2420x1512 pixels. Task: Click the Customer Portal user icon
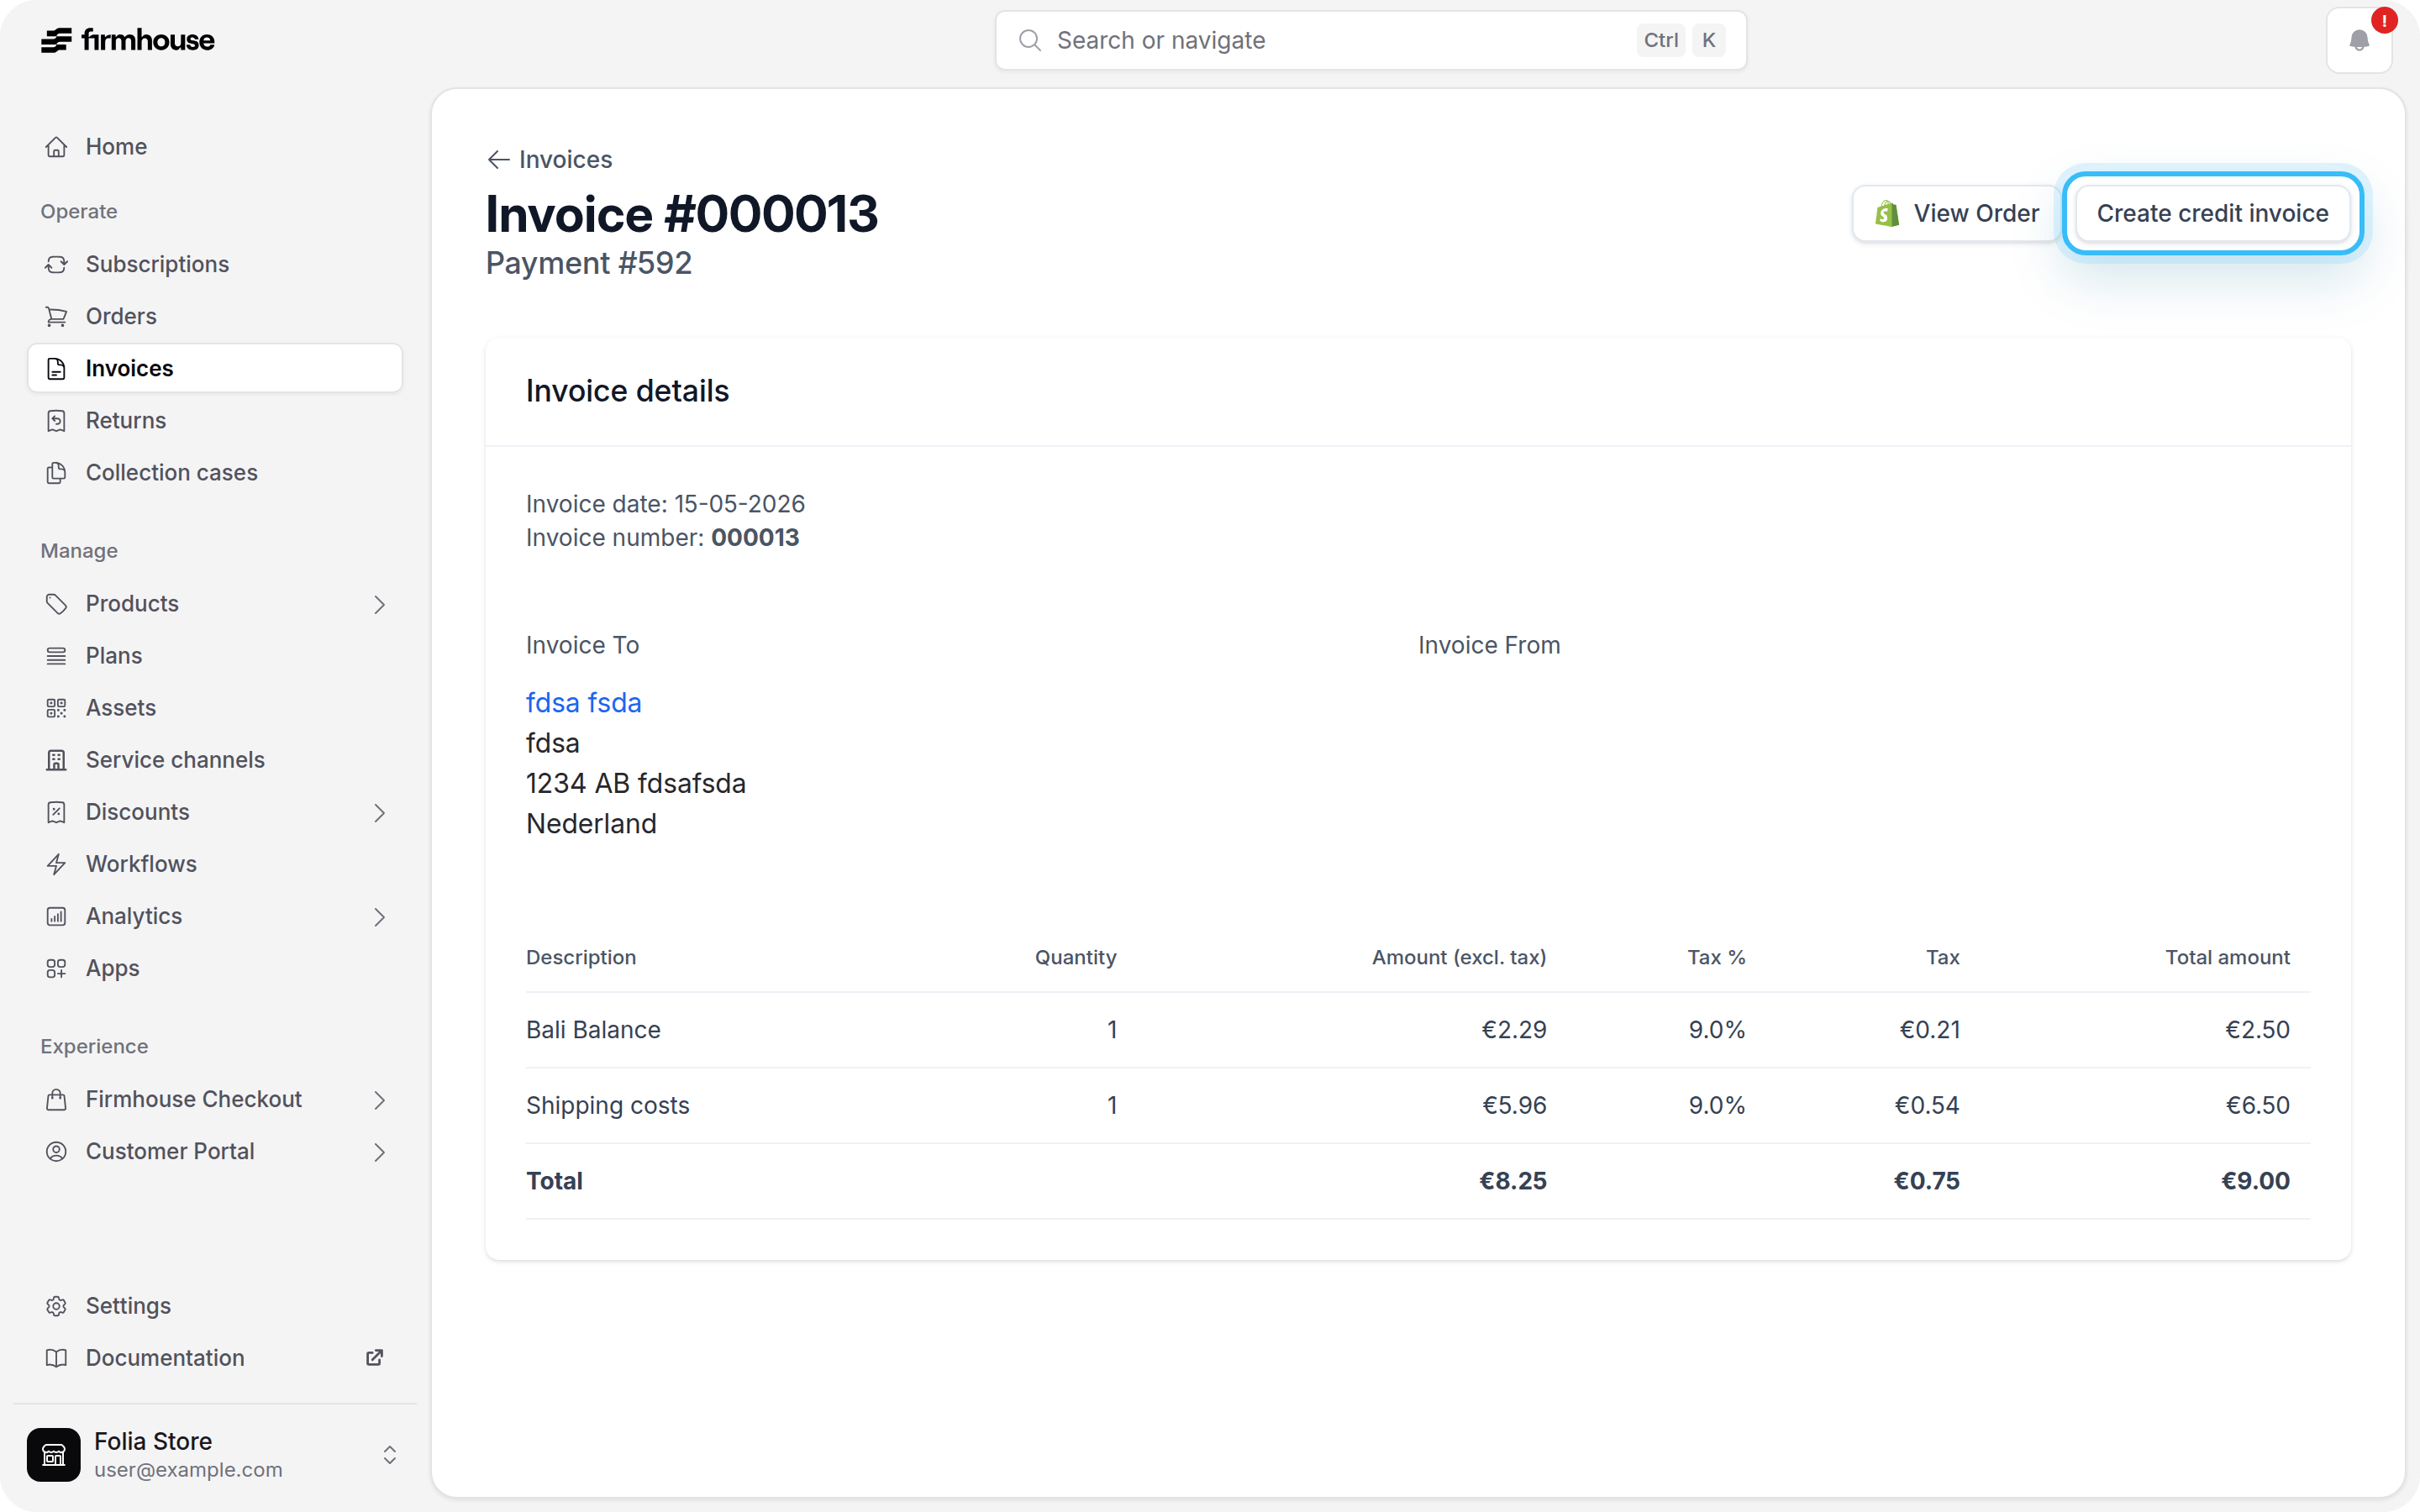[56, 1151]
